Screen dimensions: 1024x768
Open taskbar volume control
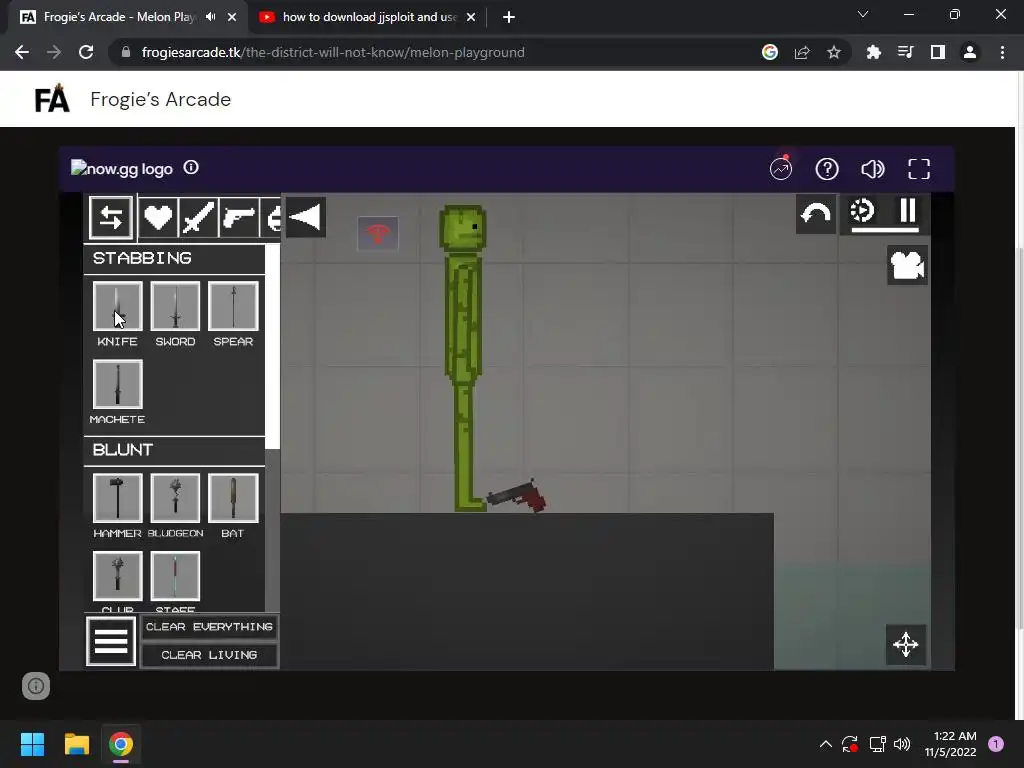click(902, 744)
